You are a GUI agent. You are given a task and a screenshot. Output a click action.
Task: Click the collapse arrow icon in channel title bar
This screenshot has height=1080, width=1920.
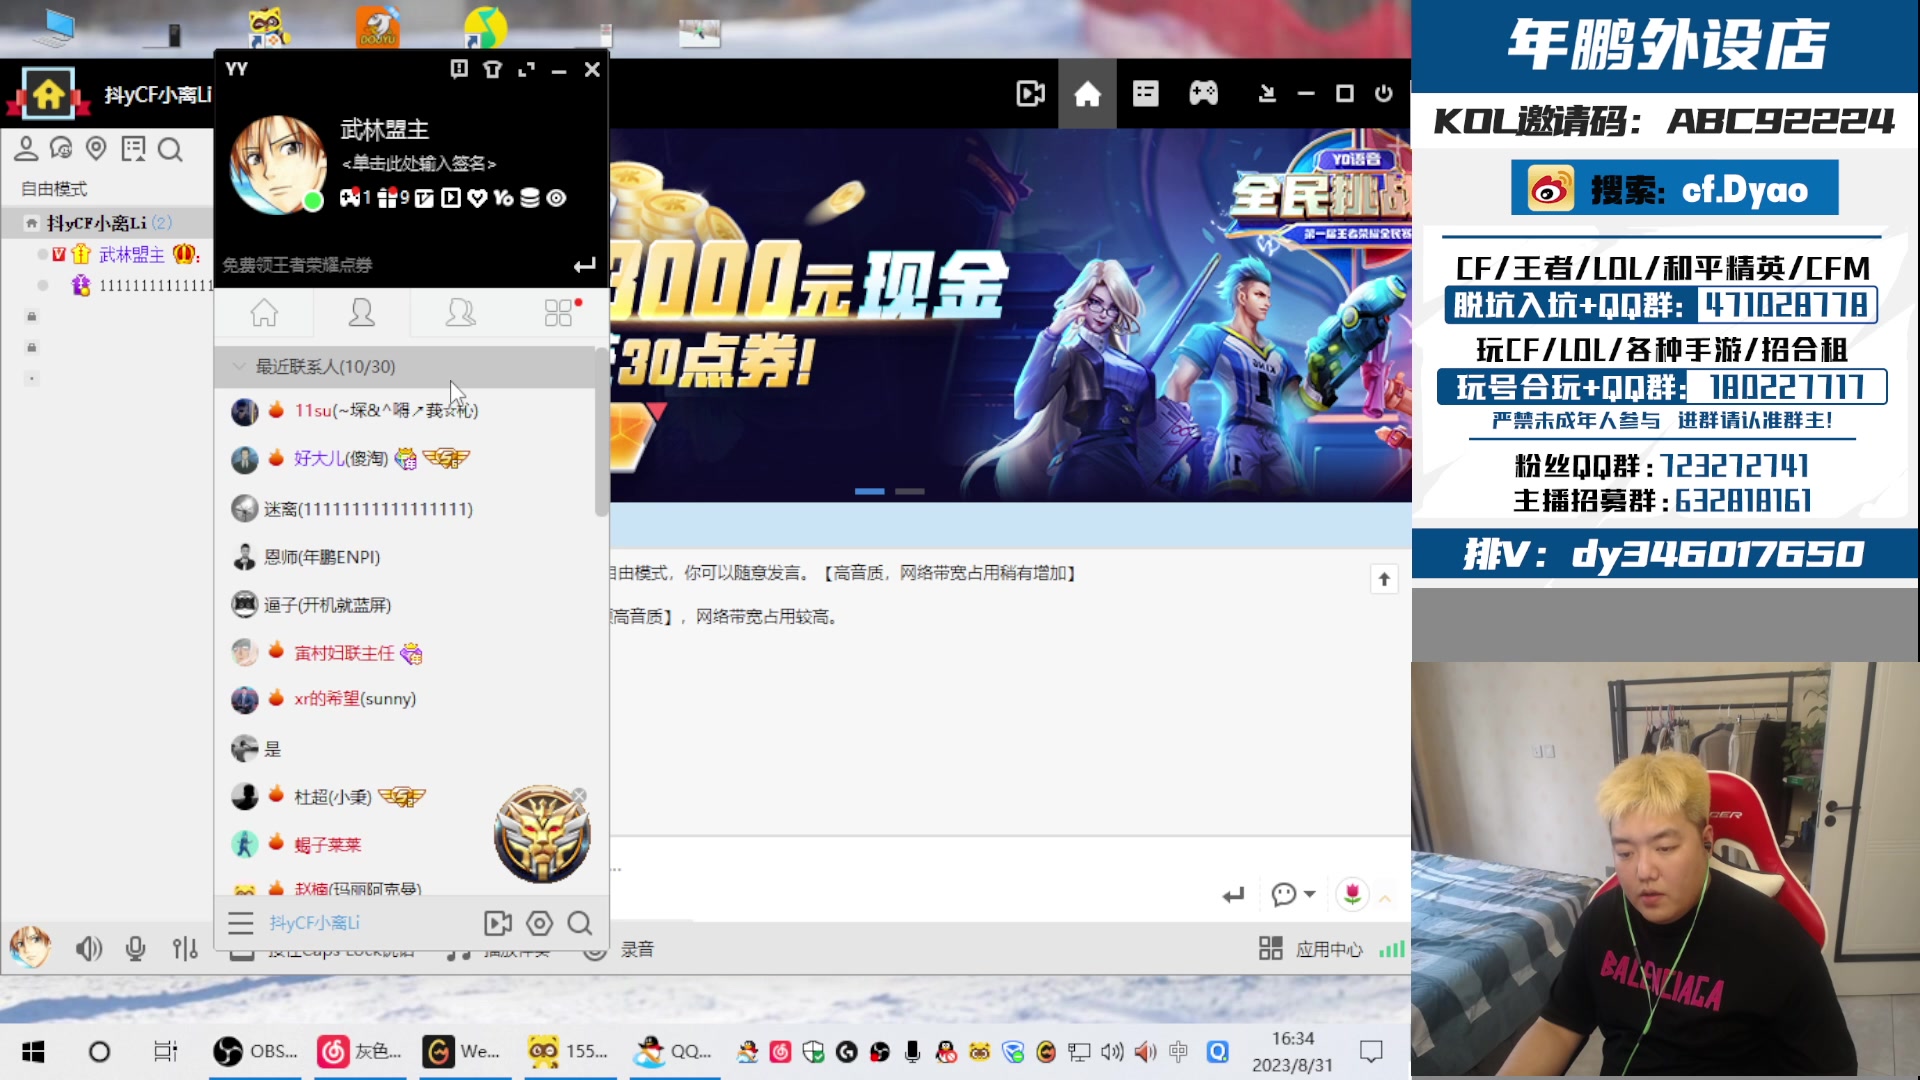pos(1267,94)
